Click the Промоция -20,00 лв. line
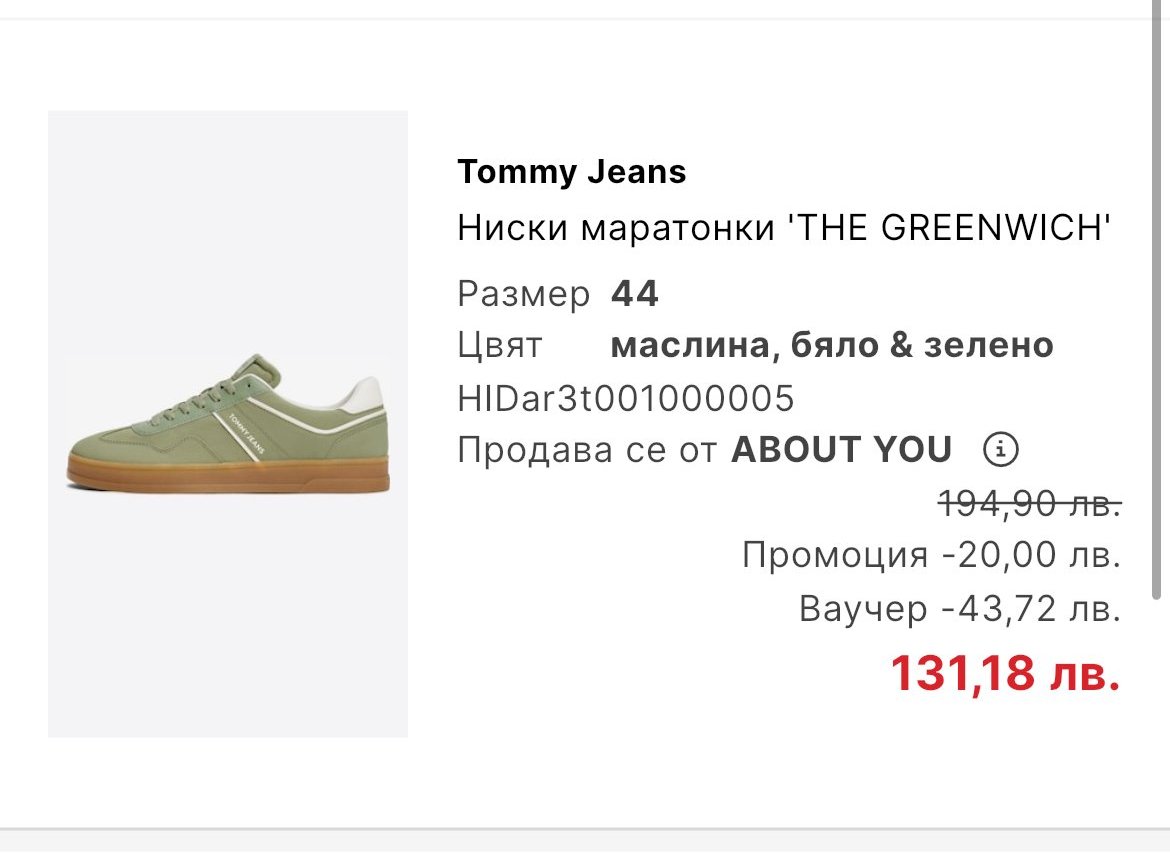Viewport: 1170px width, 857px height. [931, 553]
